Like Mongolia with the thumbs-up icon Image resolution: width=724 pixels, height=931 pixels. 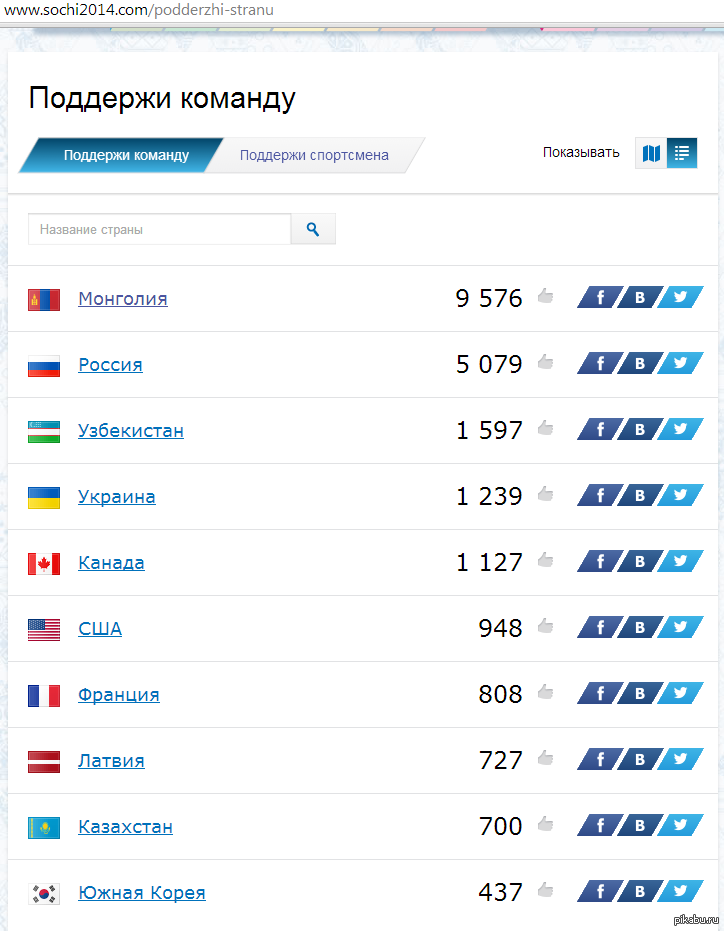click(545, 296)
